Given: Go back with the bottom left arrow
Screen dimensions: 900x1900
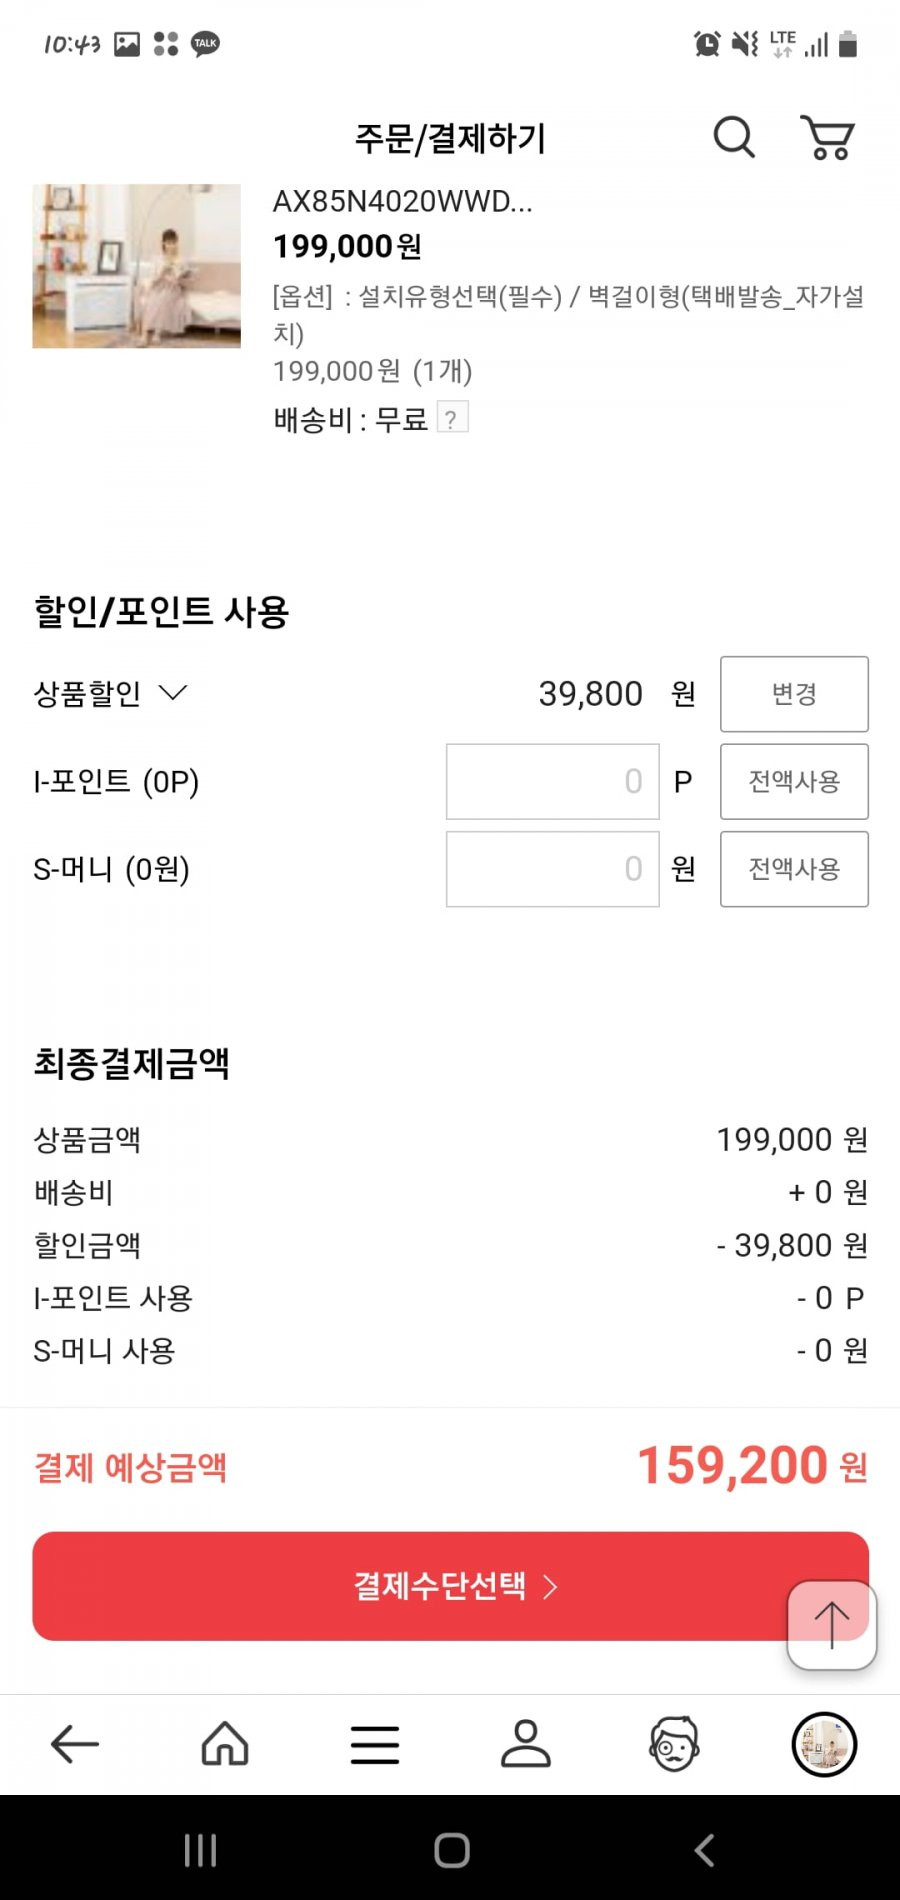Looking at the screenshot, I should (75, 1744).
